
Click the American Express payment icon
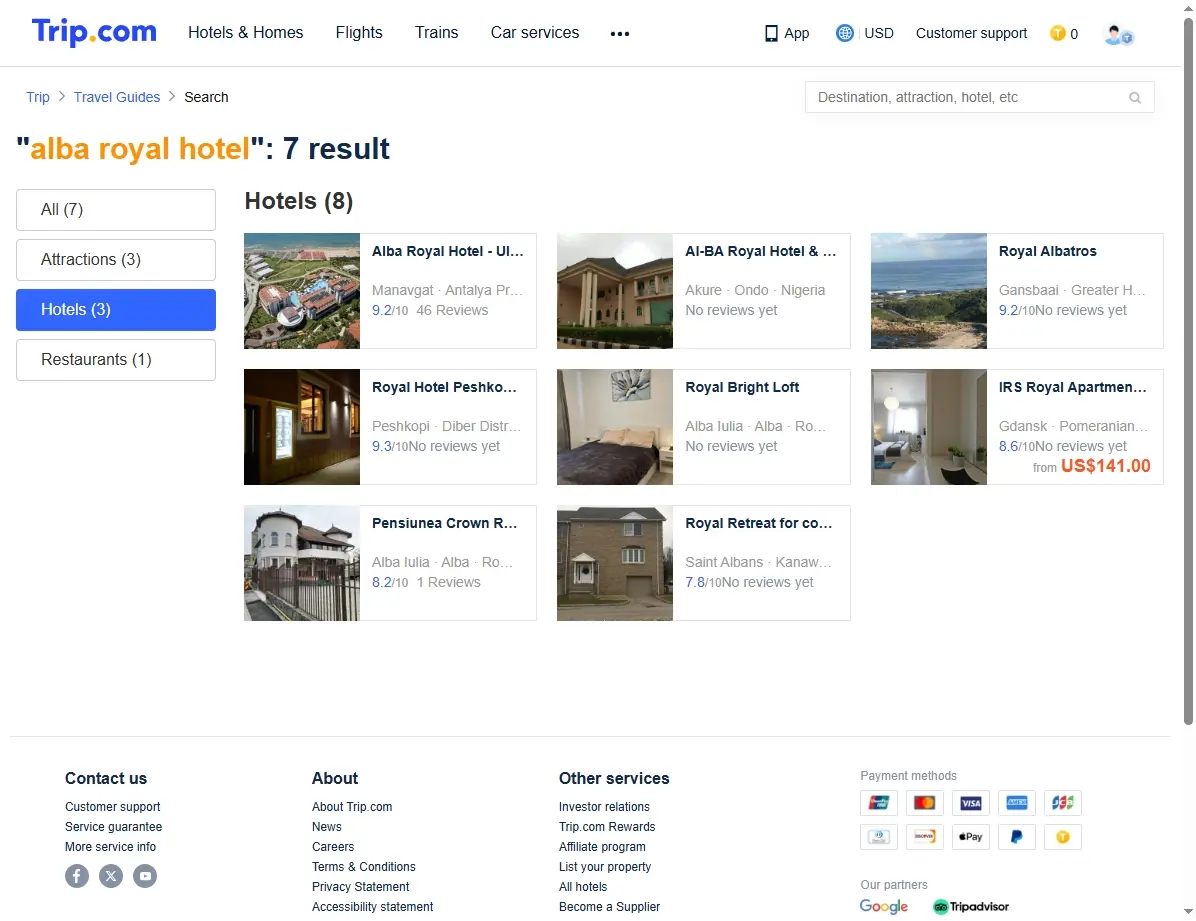(1017, 803)
